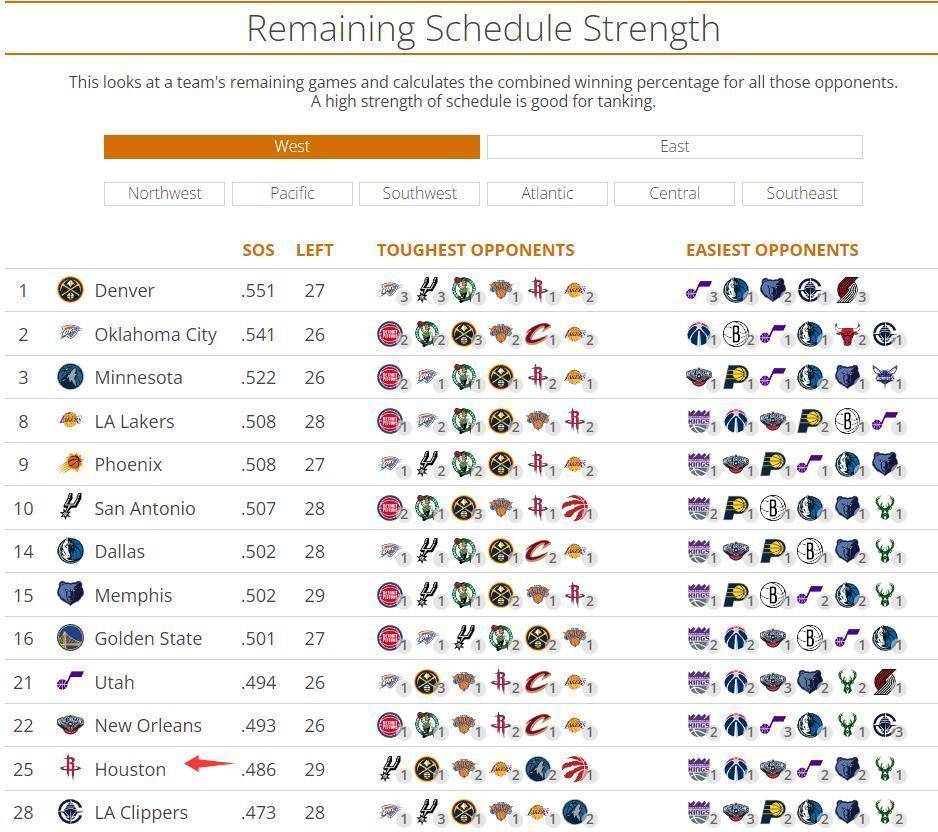
Task: Choose the Southeast division filter
Action: point(802,193)
